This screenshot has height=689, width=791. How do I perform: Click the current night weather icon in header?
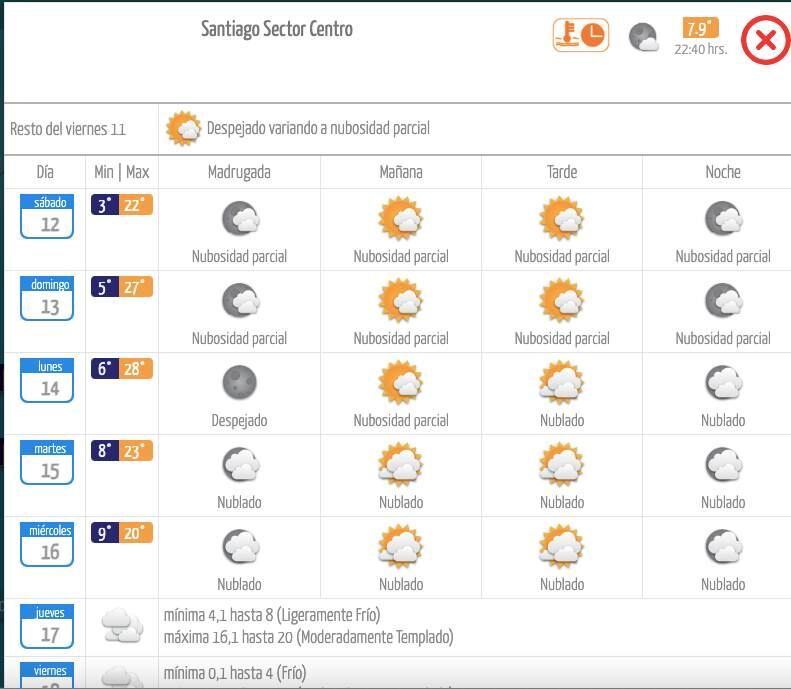pos(643,38)
